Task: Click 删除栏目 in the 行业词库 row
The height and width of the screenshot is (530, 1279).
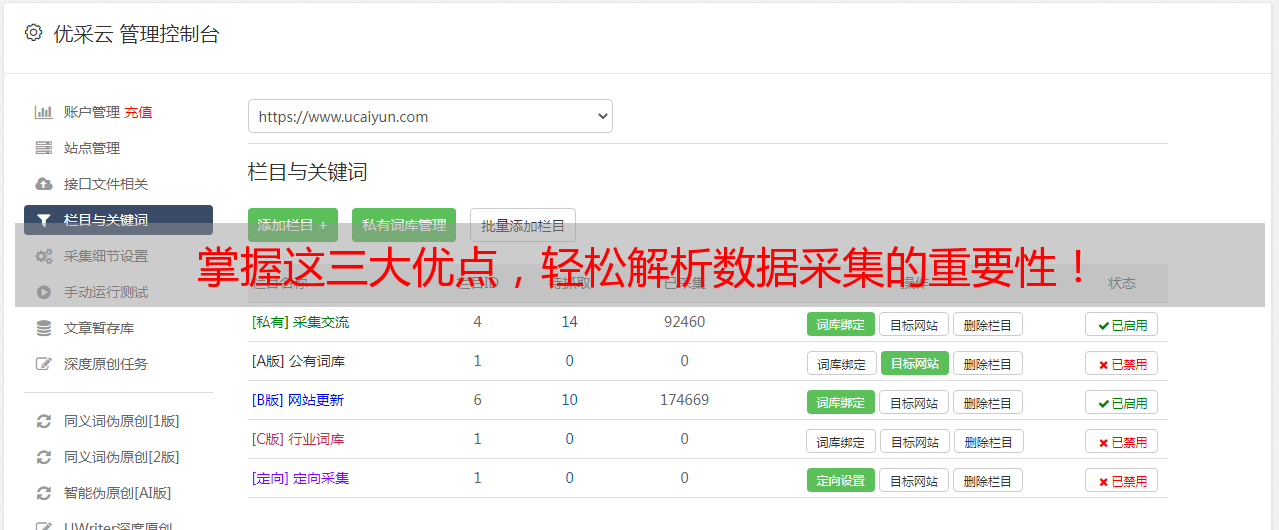Action: click(988, 441)
